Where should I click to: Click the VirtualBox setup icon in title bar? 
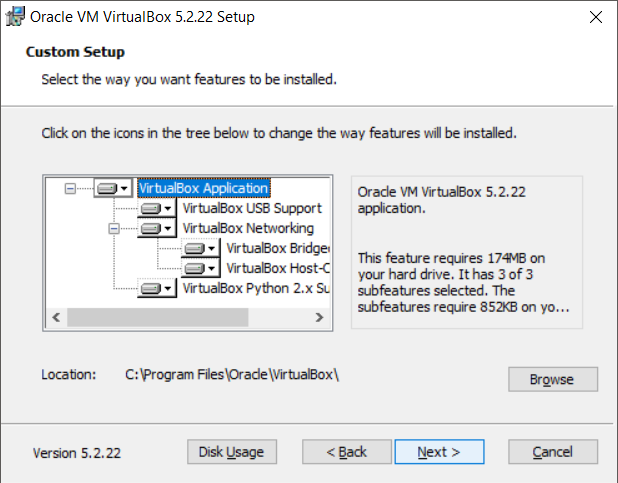click(15, 17)
